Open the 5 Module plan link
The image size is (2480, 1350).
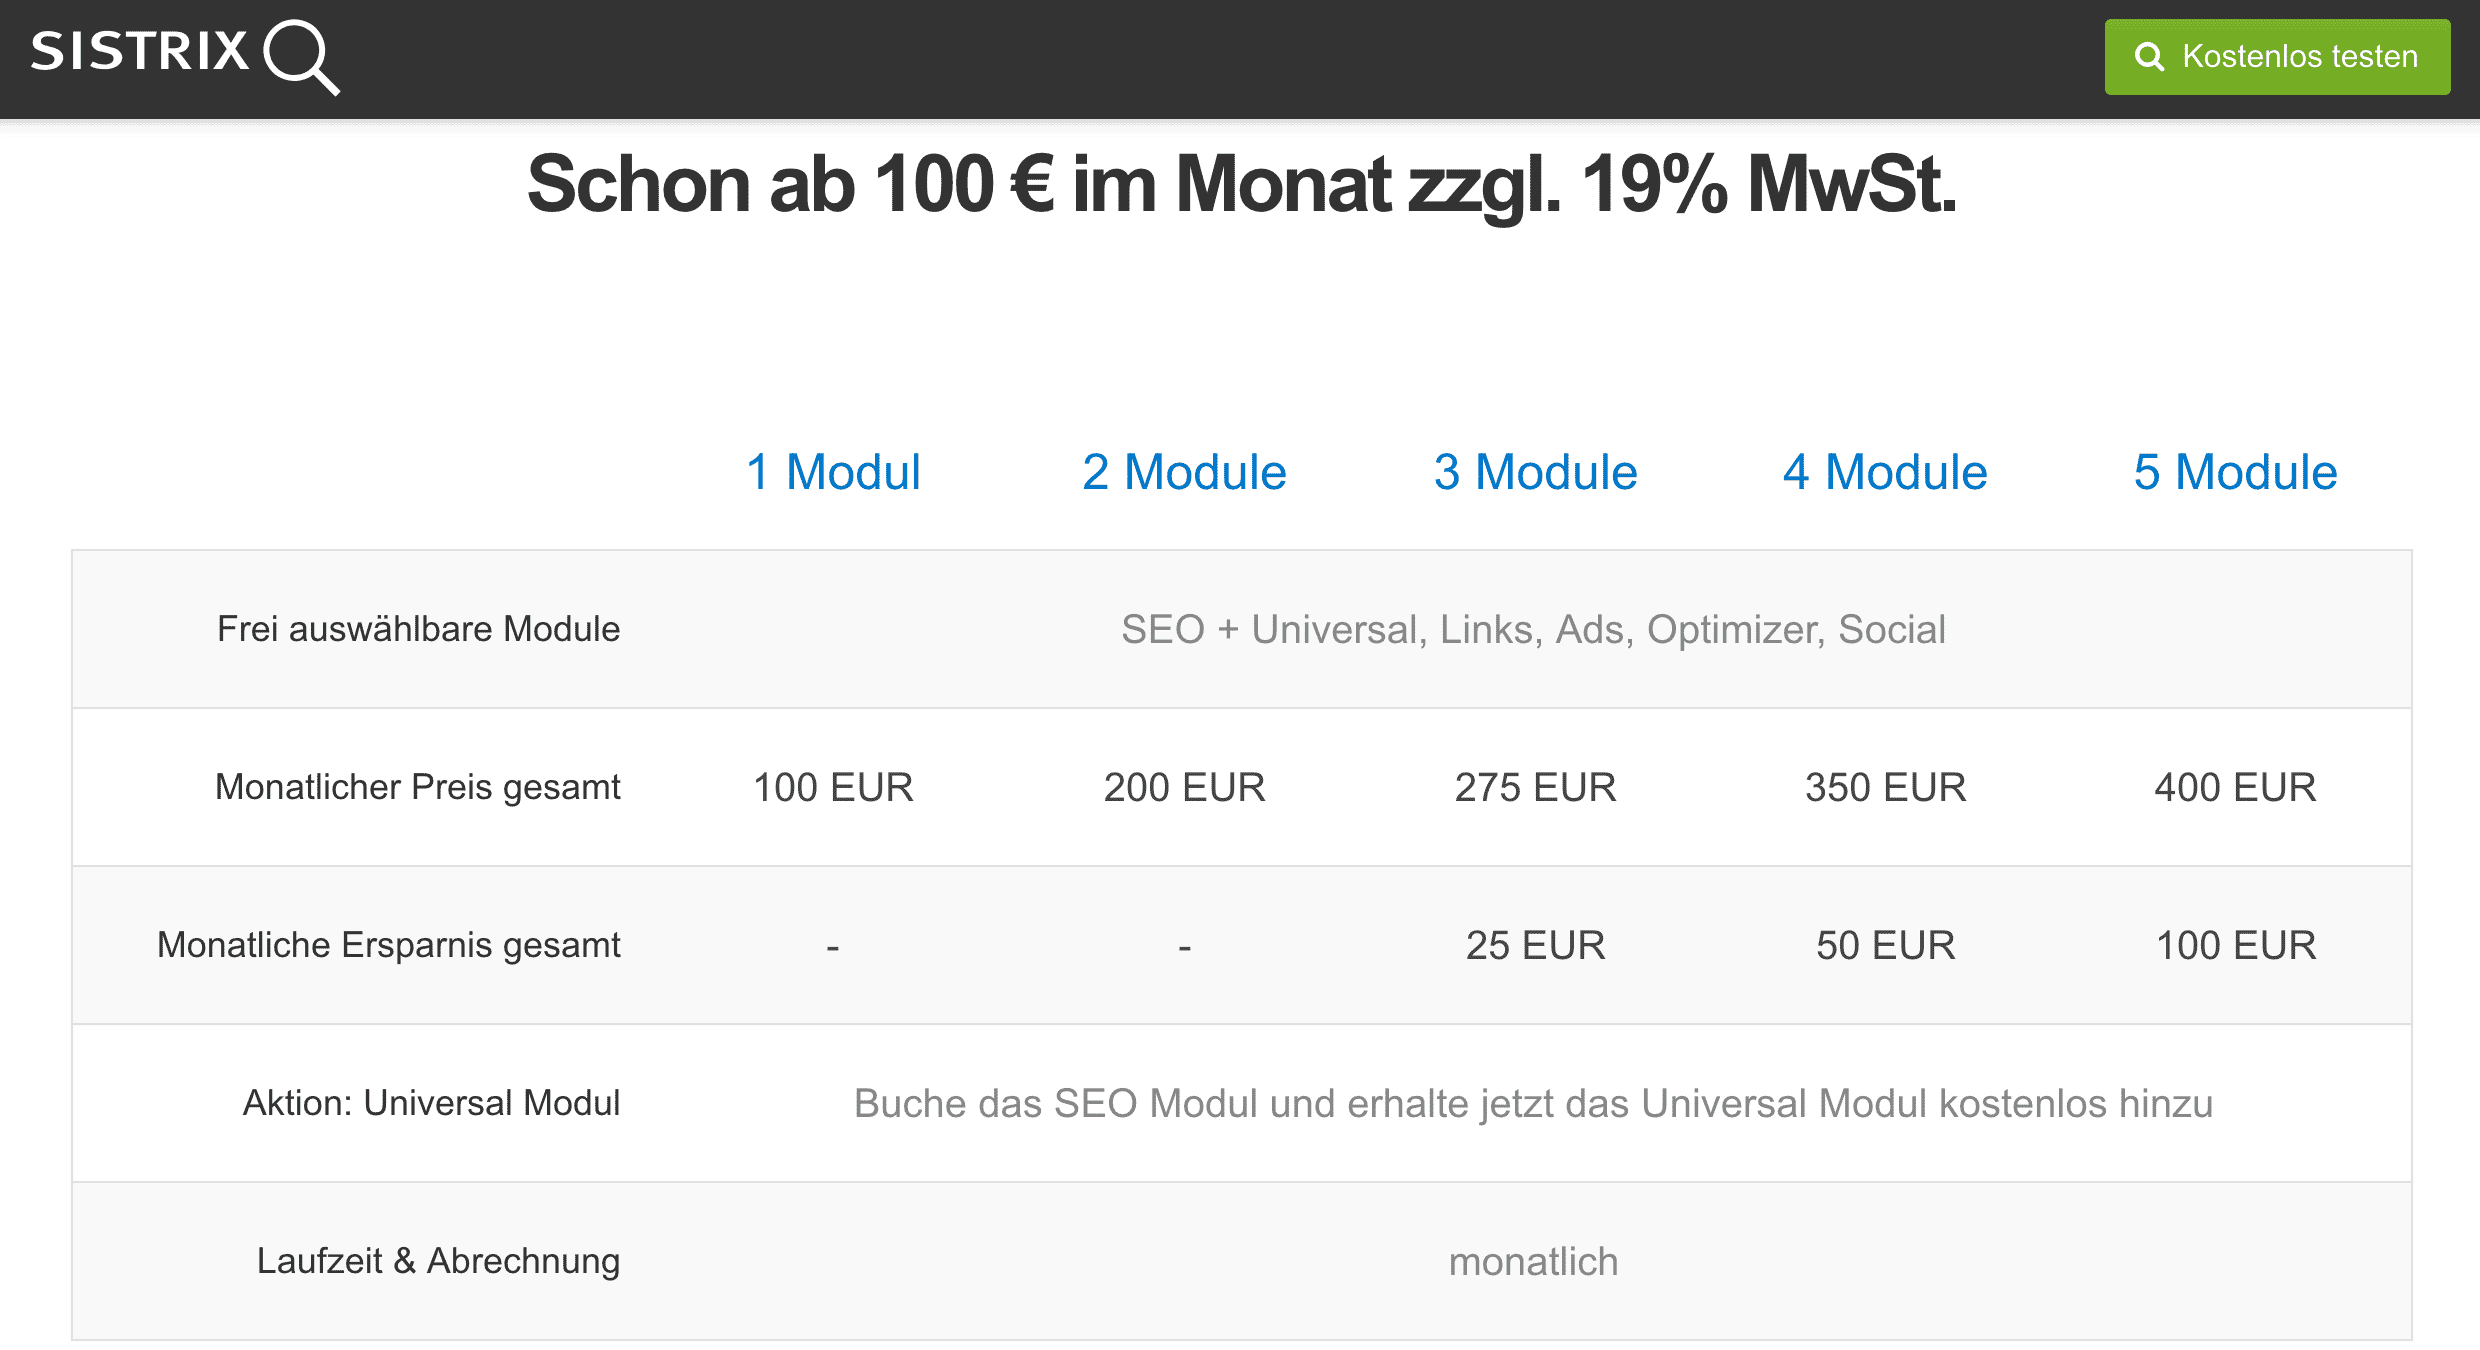[2235, 472]
